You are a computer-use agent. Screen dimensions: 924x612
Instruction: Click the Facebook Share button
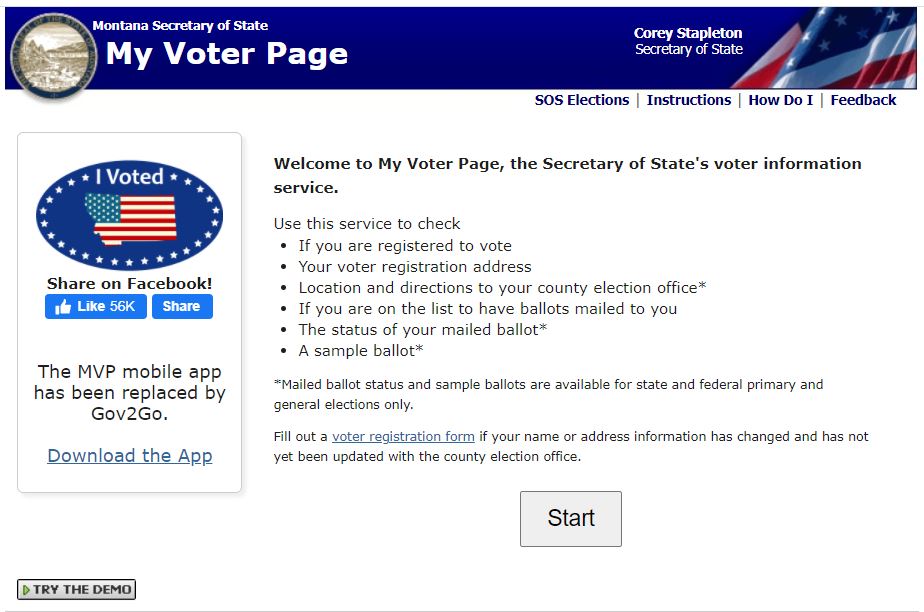coord(182,306)
